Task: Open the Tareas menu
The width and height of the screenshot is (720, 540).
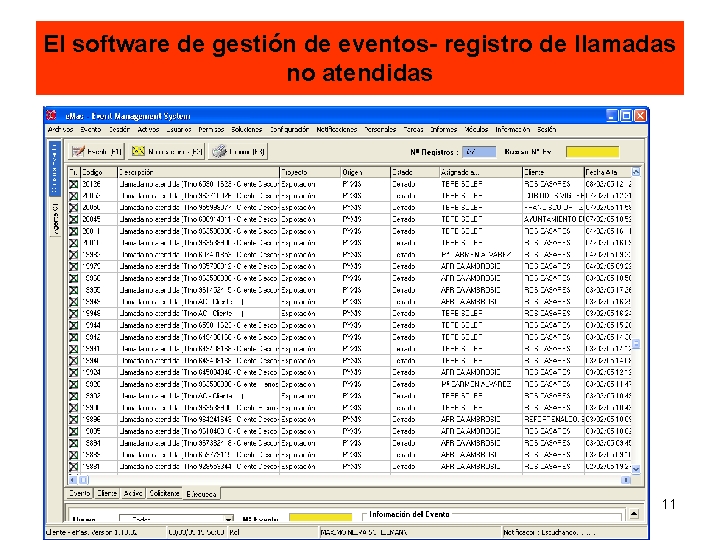Action: (x=413, y=129)
